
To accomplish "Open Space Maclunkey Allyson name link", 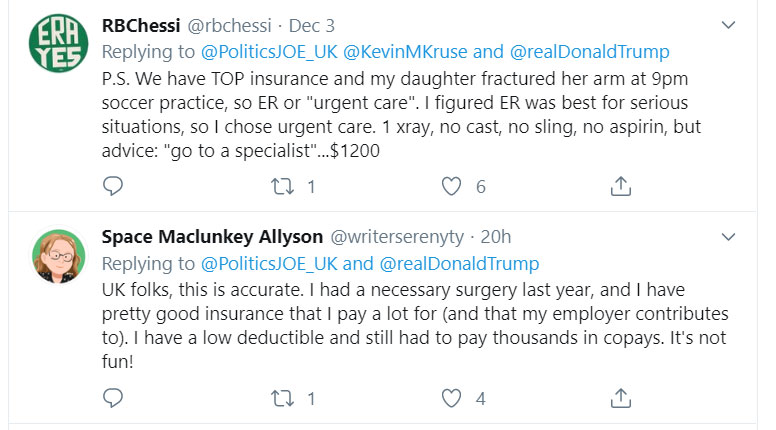I will (x=212, y=237).
